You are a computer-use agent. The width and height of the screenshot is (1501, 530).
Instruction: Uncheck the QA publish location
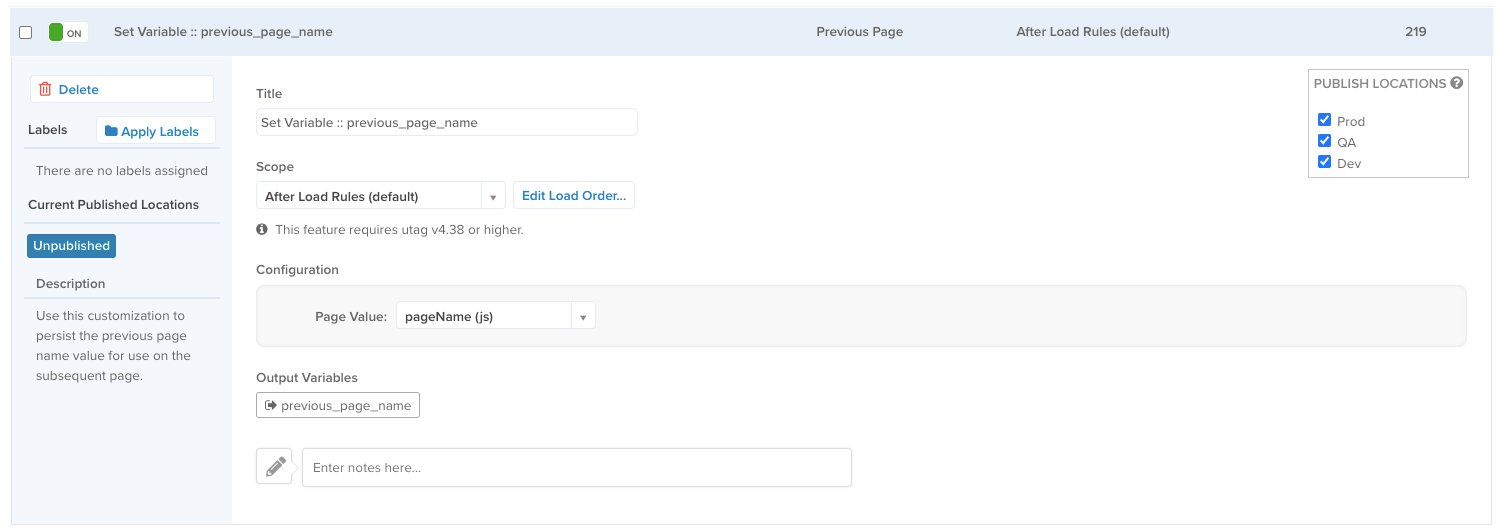pyautogui.click(x=1325, y=141)
